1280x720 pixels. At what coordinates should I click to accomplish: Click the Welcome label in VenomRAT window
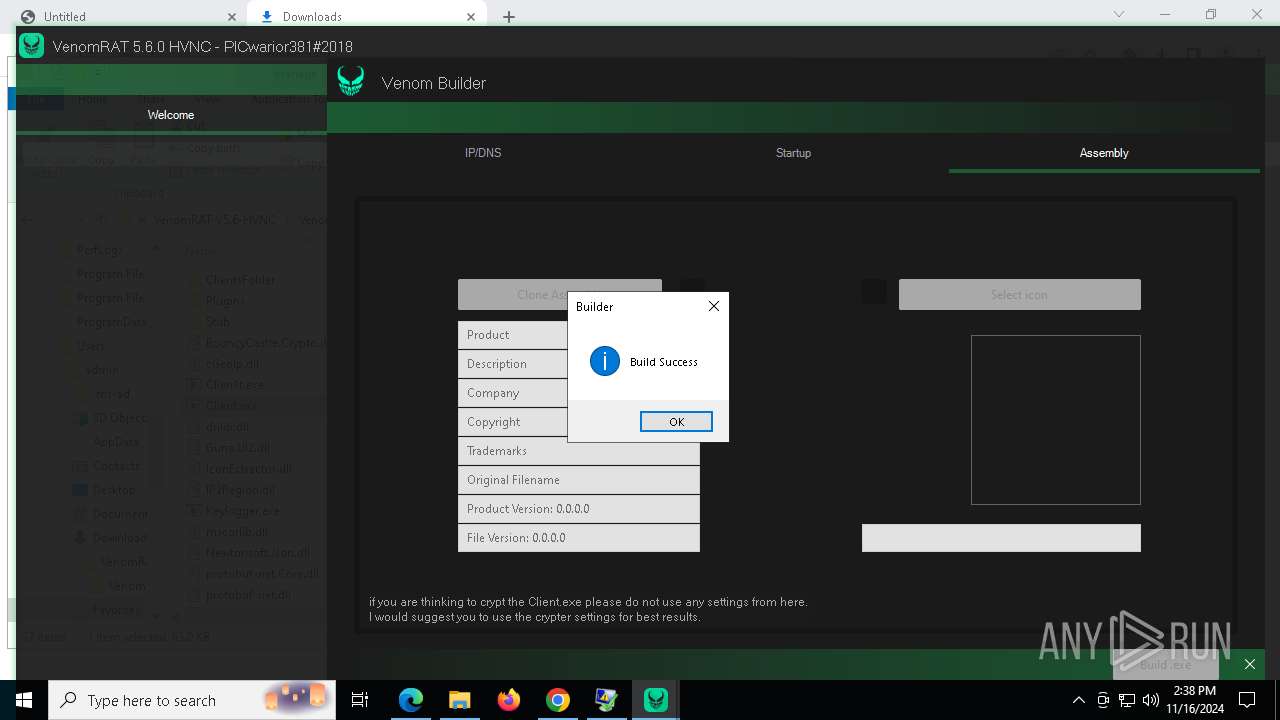point(171,115)
